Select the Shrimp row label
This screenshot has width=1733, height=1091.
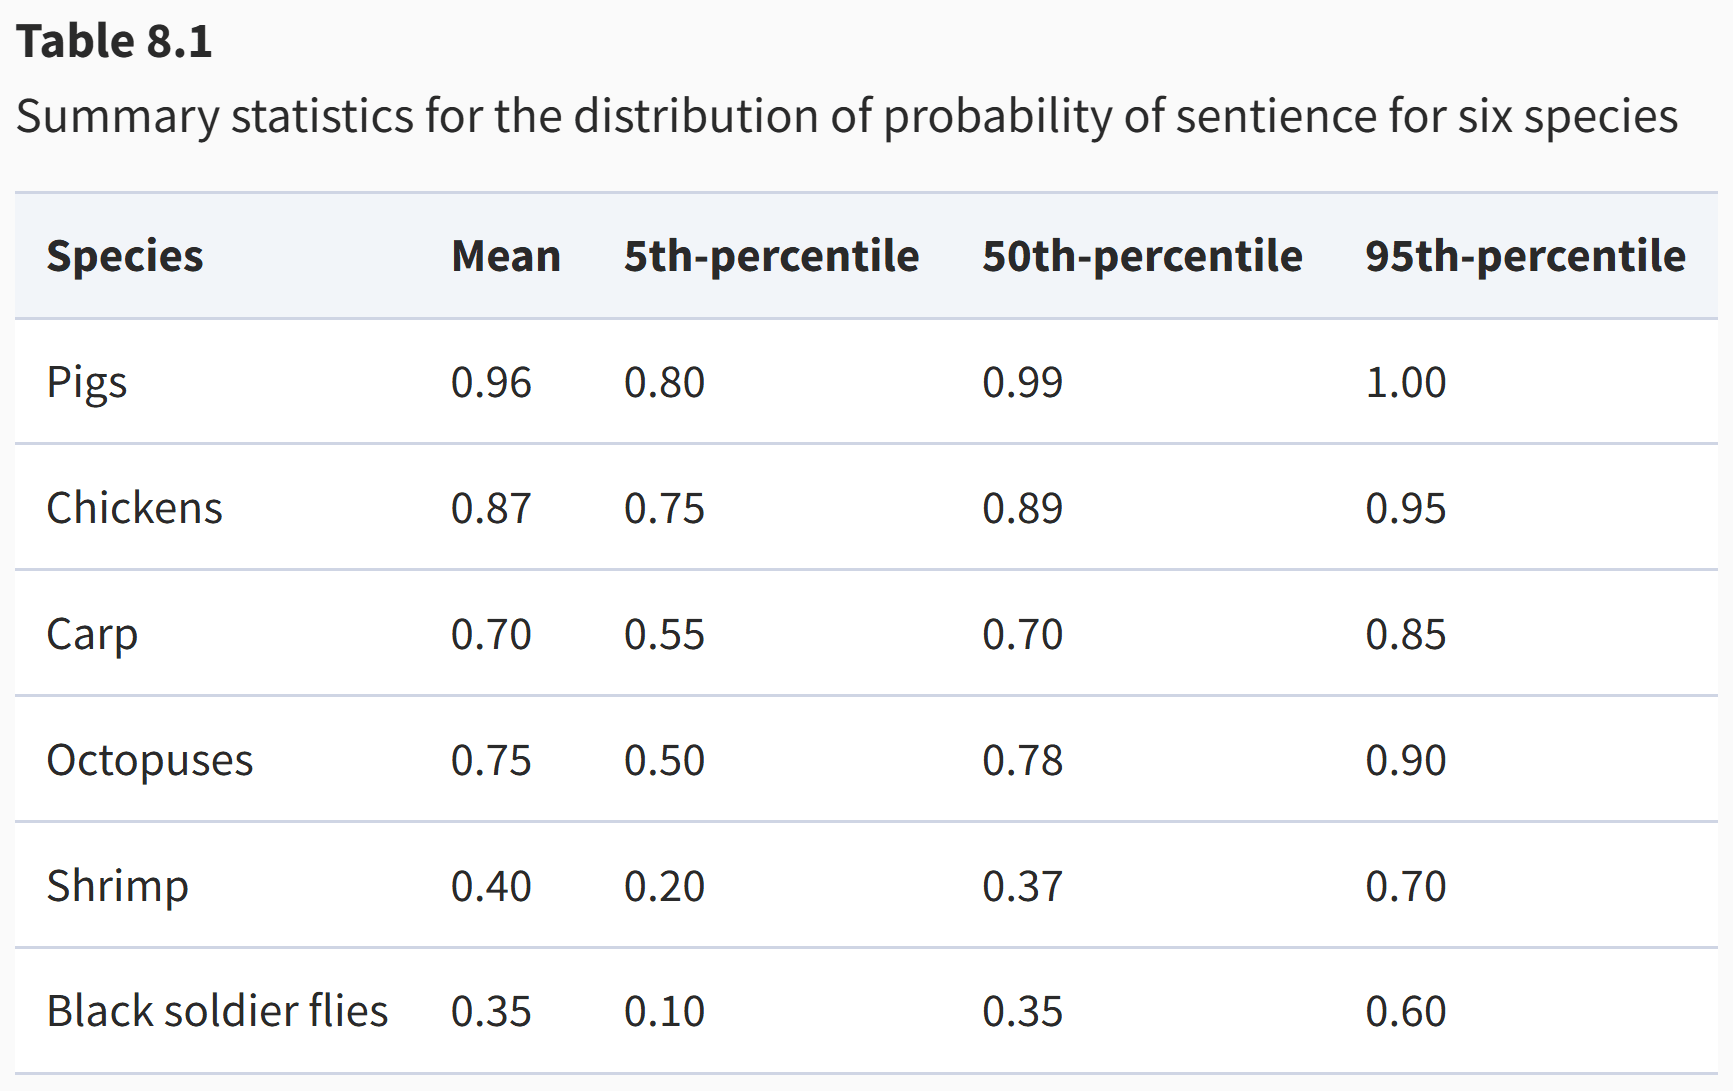point(117,886)
